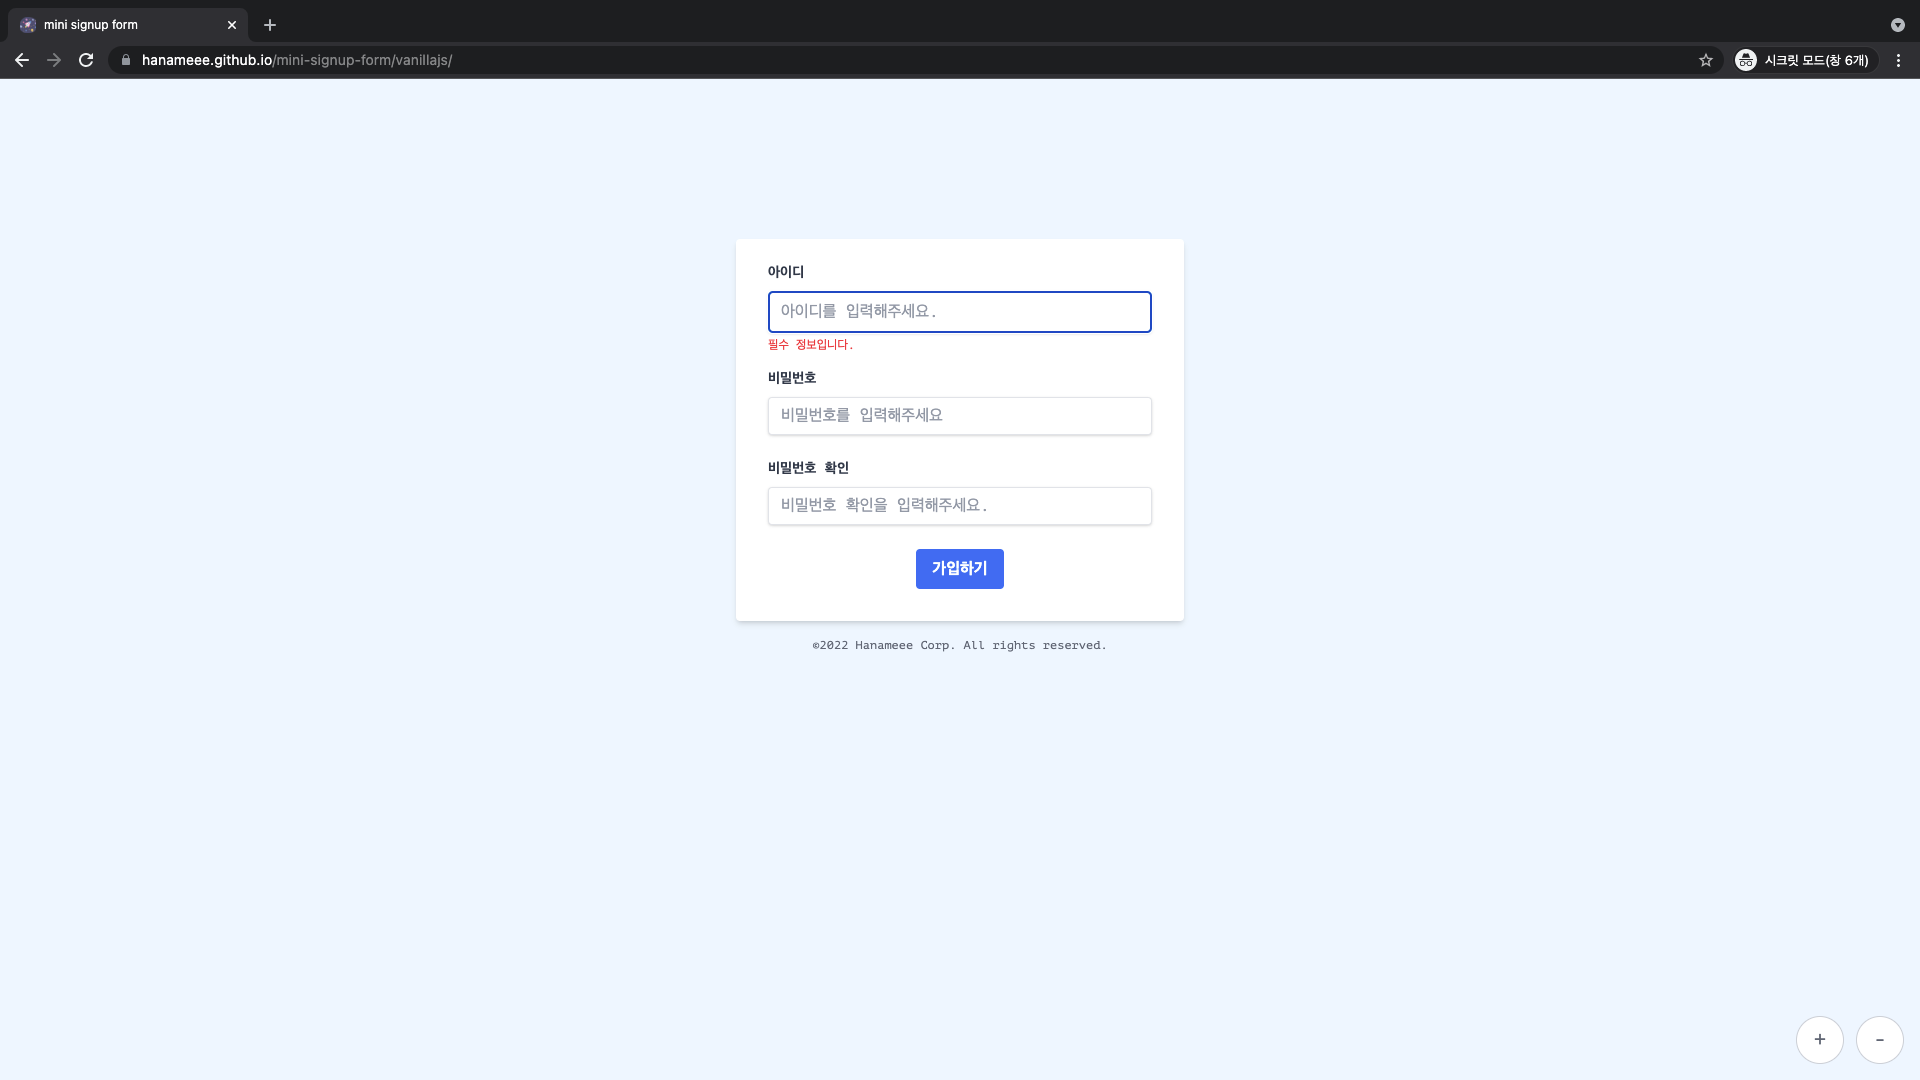Image resolution: width=1920 pixels, height=1080 pixels.
Task: Close the mini signup form tab
Action: point(232,25)
